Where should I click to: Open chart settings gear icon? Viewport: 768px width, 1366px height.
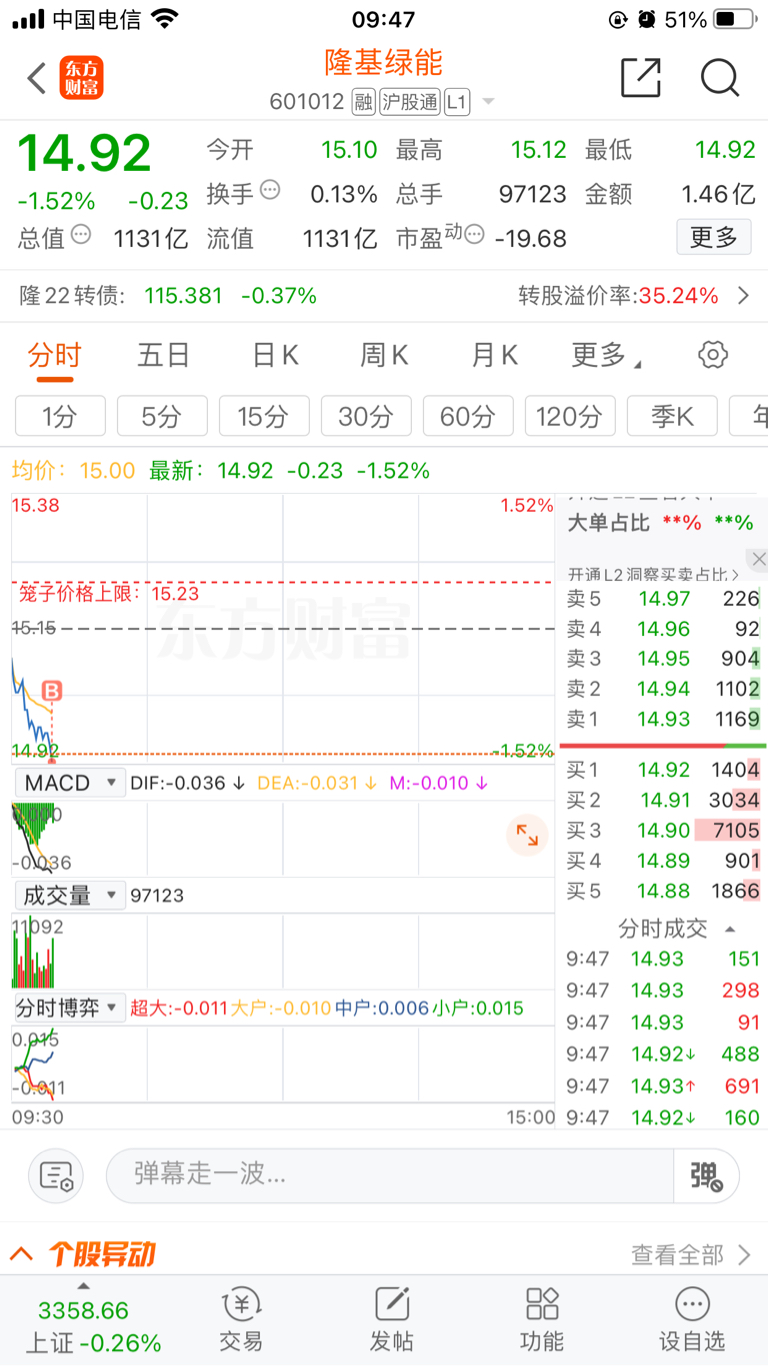(713, 354)
